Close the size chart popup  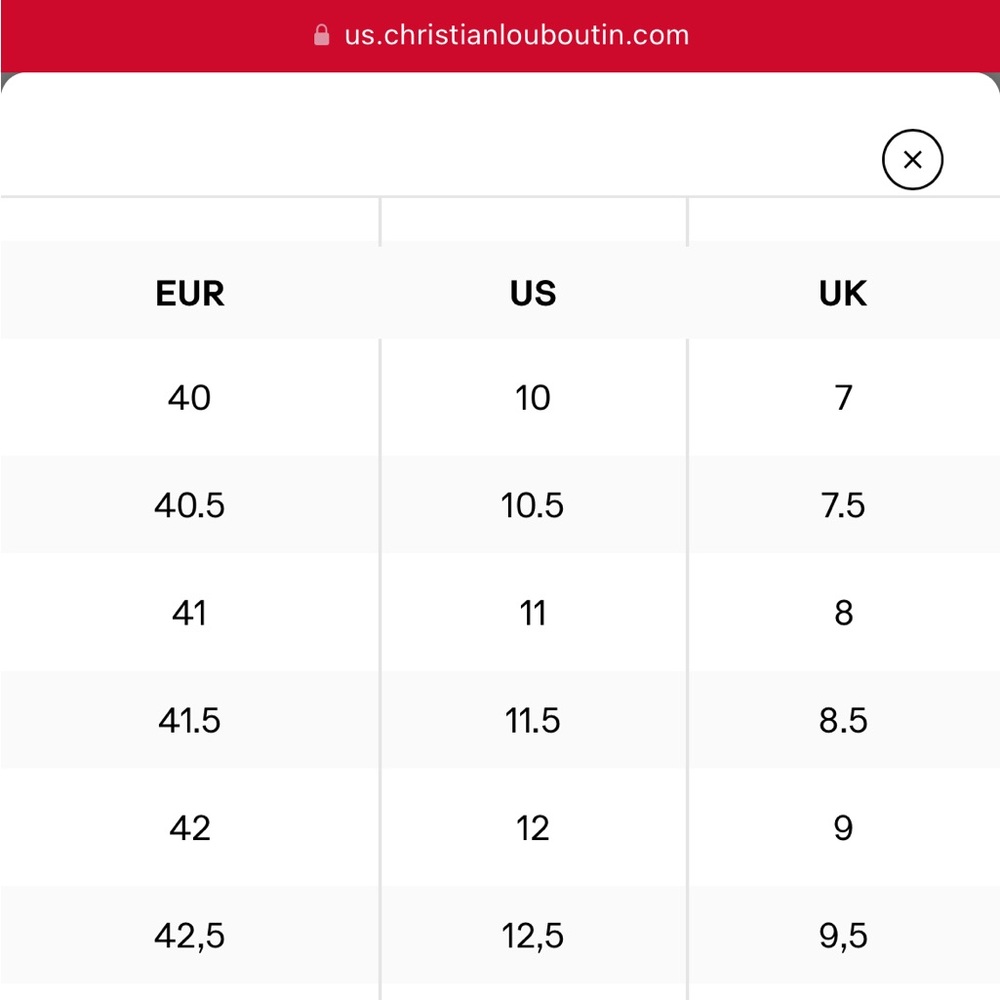point(912,159)
